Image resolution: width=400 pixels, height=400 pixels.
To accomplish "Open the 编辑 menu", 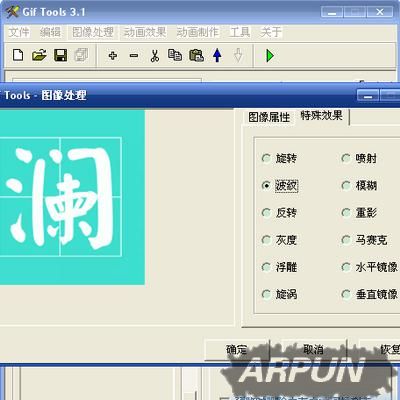I will click(x=50, y=32).
